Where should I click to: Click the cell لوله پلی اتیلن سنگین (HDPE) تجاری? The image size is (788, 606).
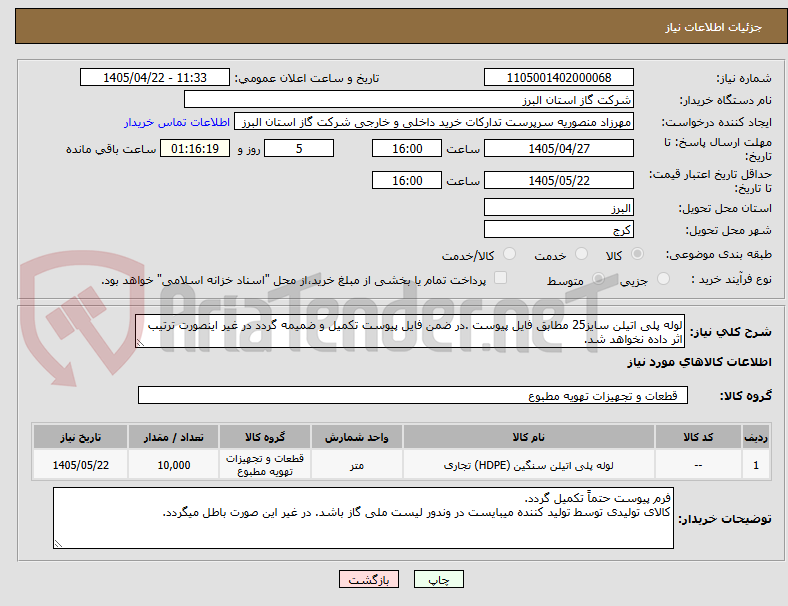pos(529,465)
